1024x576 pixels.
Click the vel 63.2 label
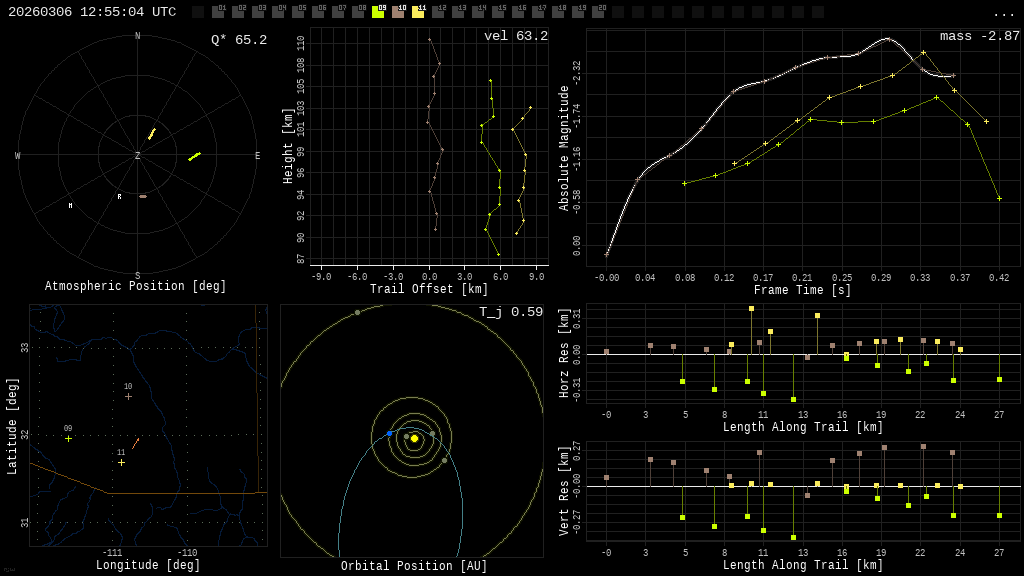[x=516, y=36]
